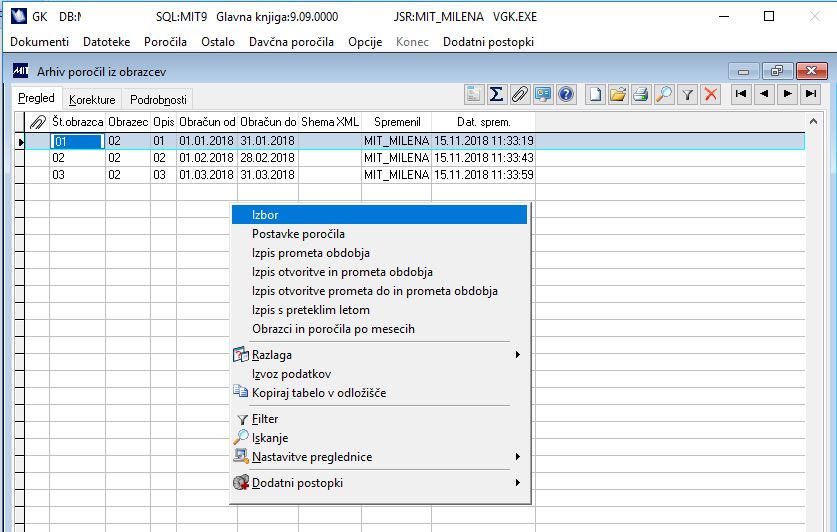
Task: Click paperclip column header icon in grid
Action: pyautogui.click(x=37, y=122)
